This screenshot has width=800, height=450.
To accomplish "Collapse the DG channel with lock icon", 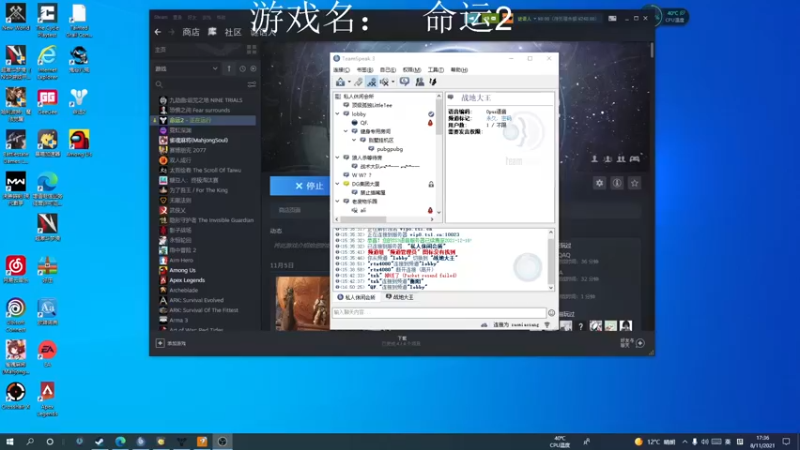I will [338, 184].
